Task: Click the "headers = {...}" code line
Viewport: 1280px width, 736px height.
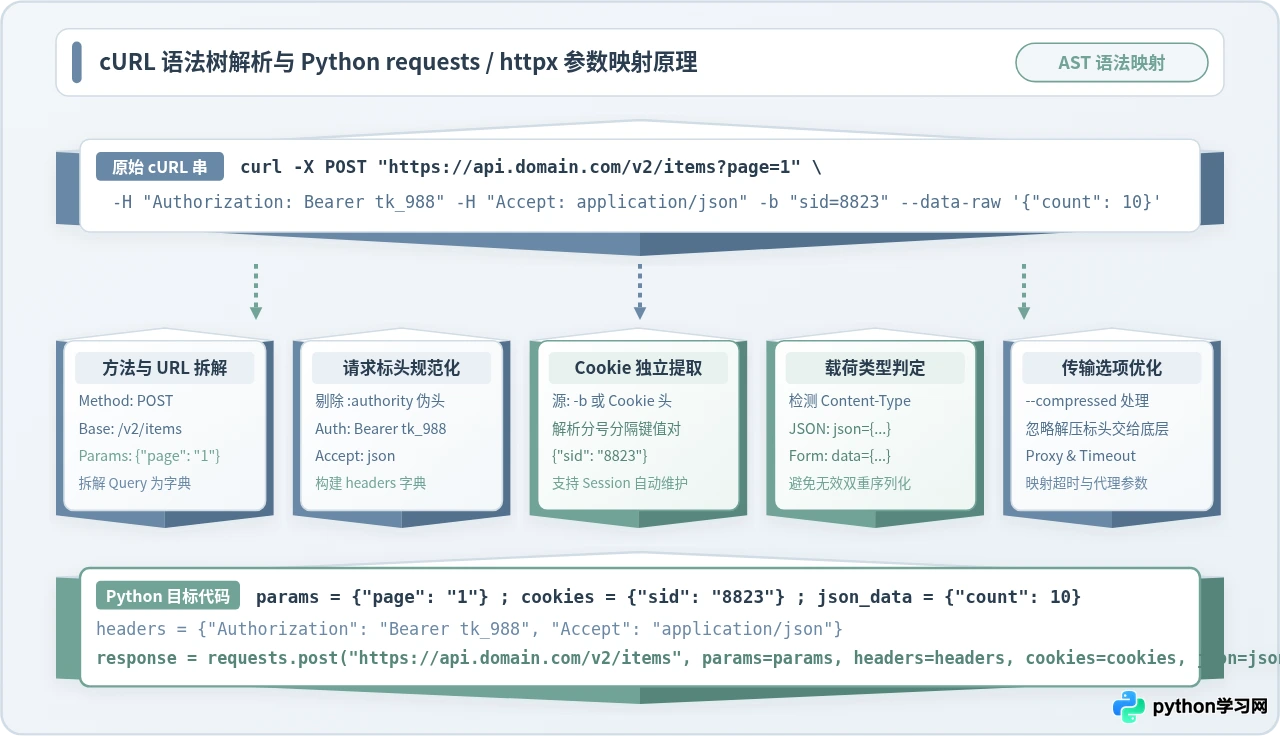Action: [x=470, y=629]
